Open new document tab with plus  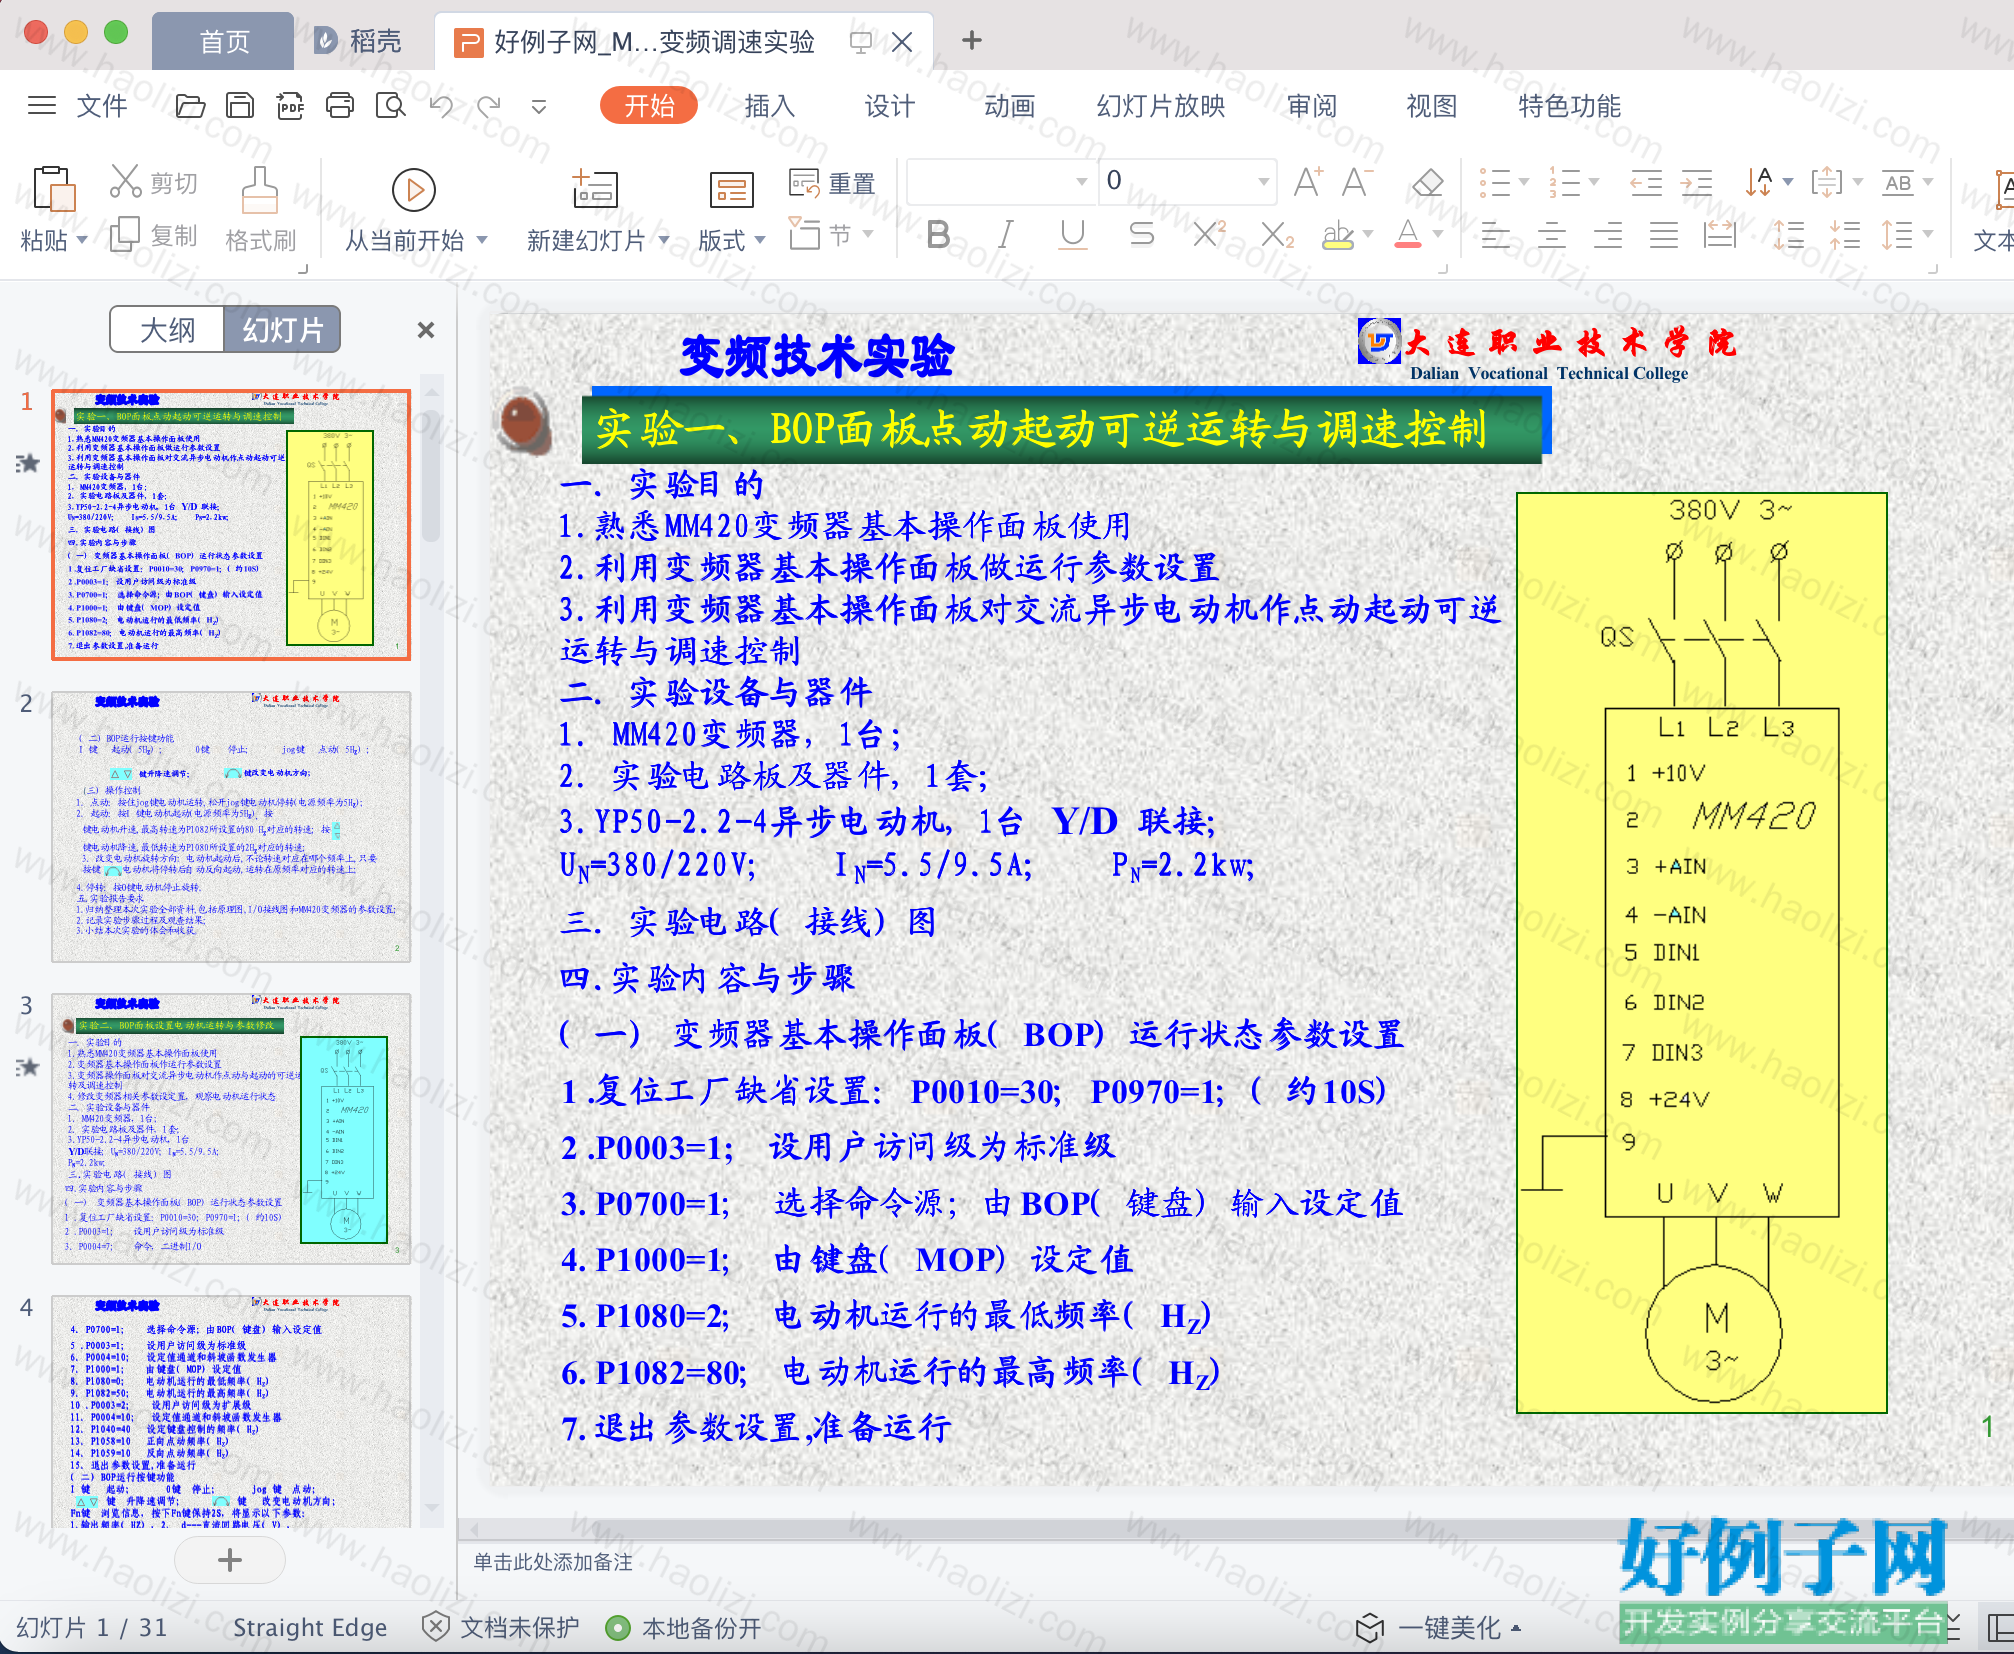[x=971, y=40]
